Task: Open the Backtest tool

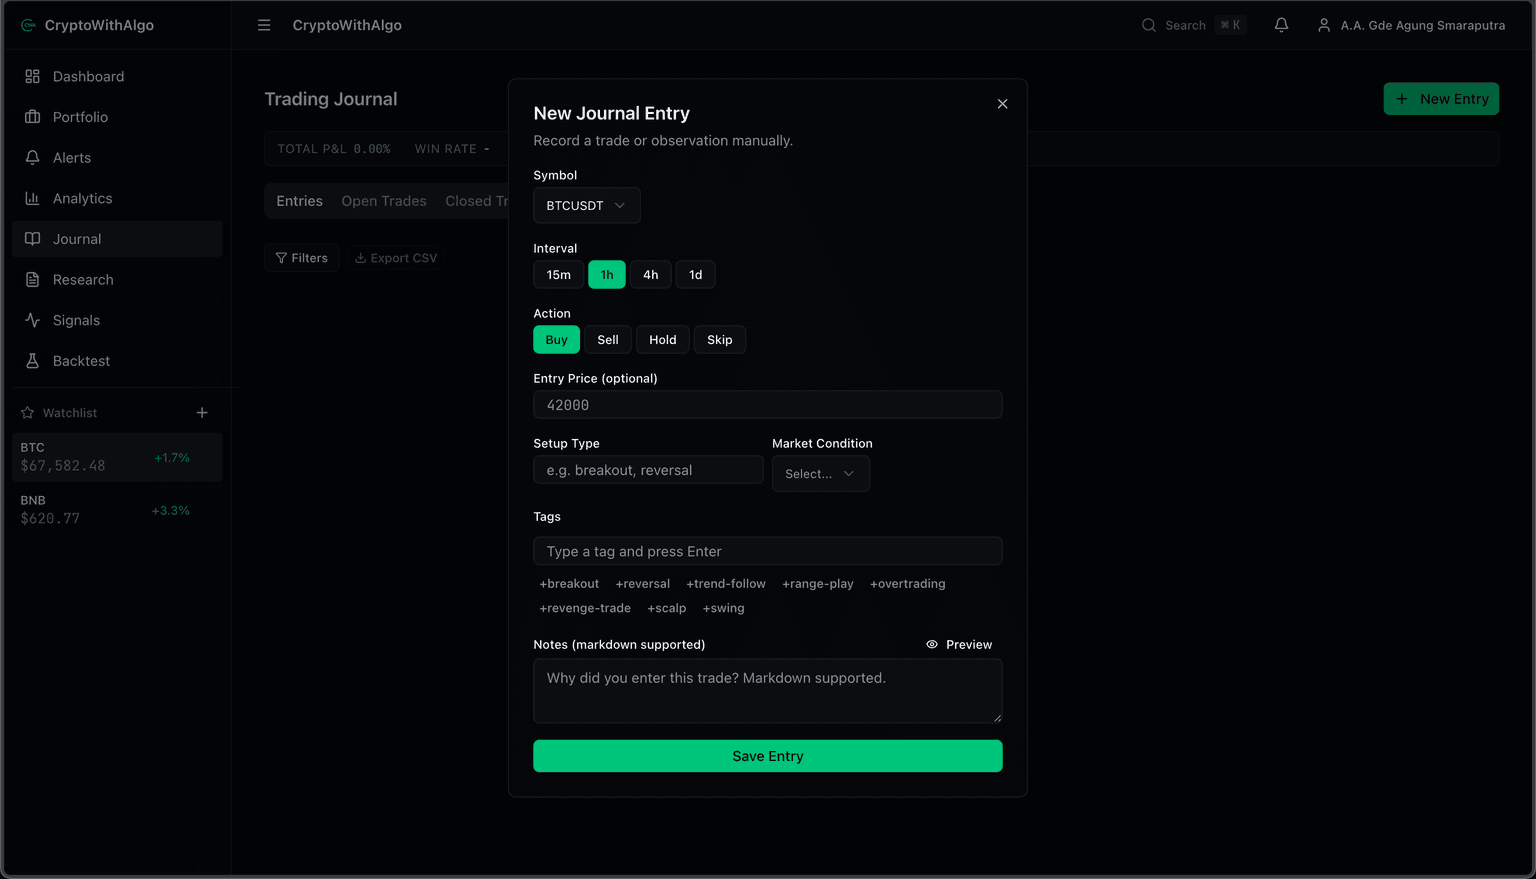Action: point(81,361)
